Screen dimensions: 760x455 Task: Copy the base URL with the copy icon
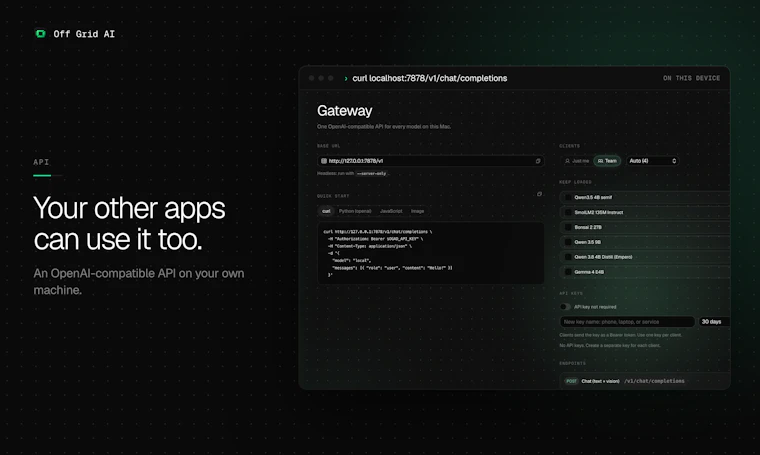click(x=538, y=161)
